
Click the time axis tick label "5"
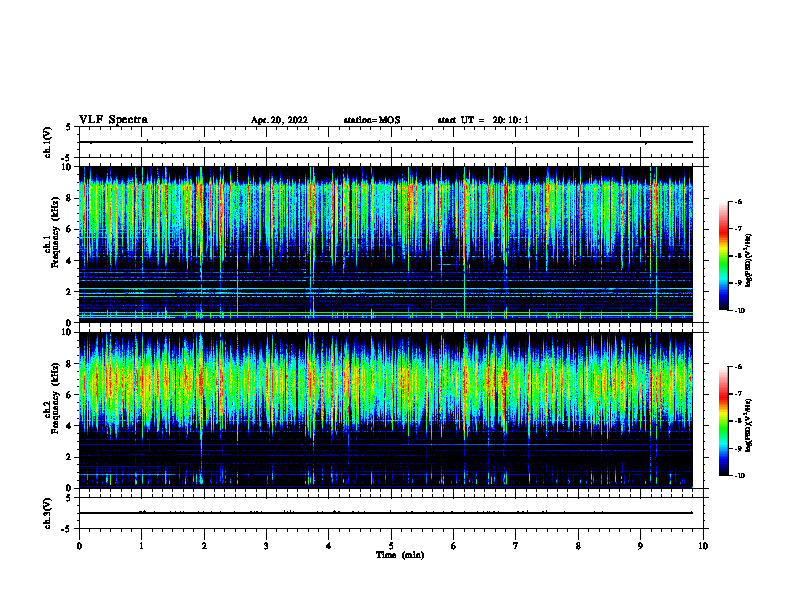point(391,546)
